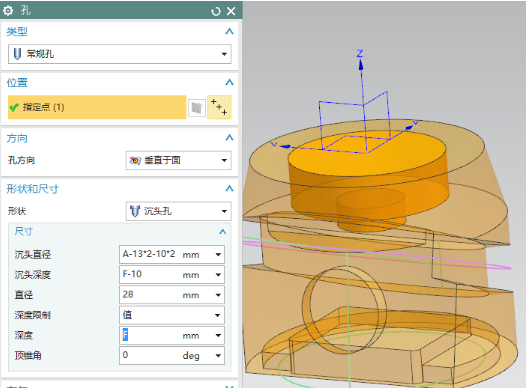526x388 pixels.
Task: Collapse the 类型 section
Action: (229, 32)
